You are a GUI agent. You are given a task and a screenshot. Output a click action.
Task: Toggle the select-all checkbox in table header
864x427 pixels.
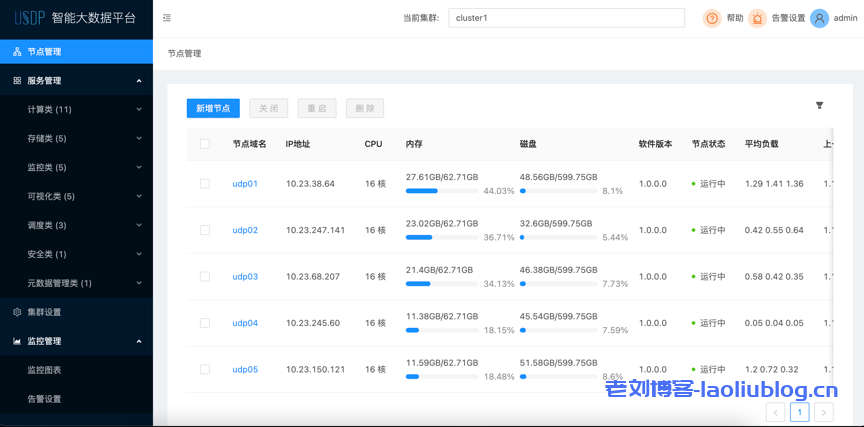[205, 144]
